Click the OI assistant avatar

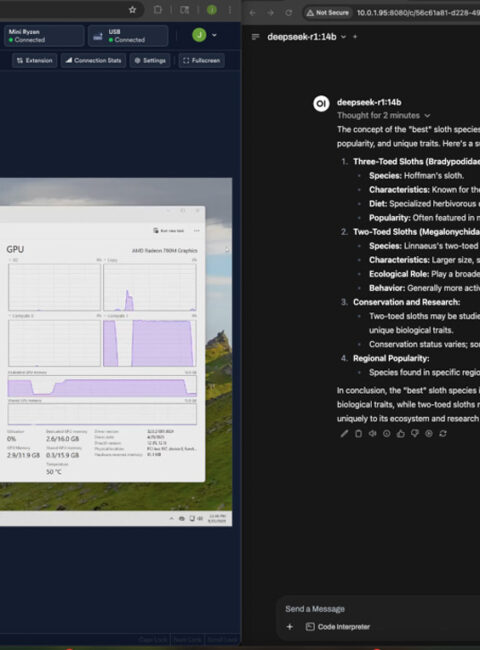(321, 104)
